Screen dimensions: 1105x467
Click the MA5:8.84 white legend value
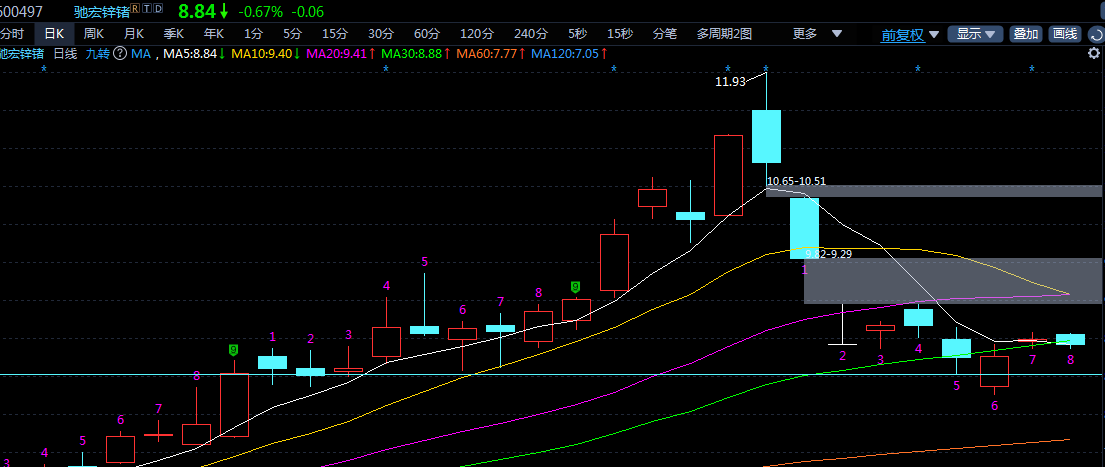190,54
